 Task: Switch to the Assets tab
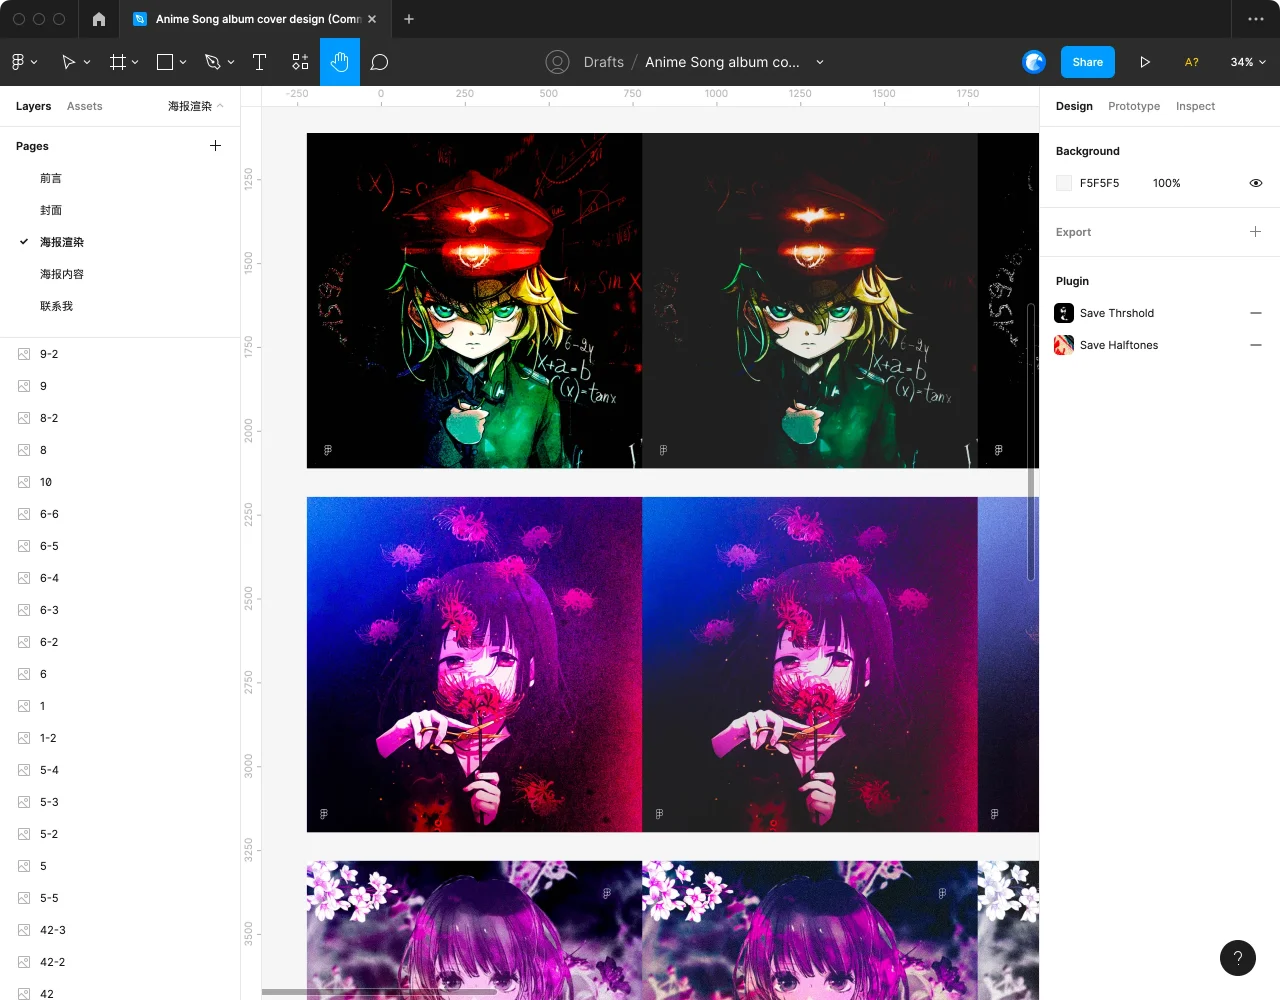[84, 106]
